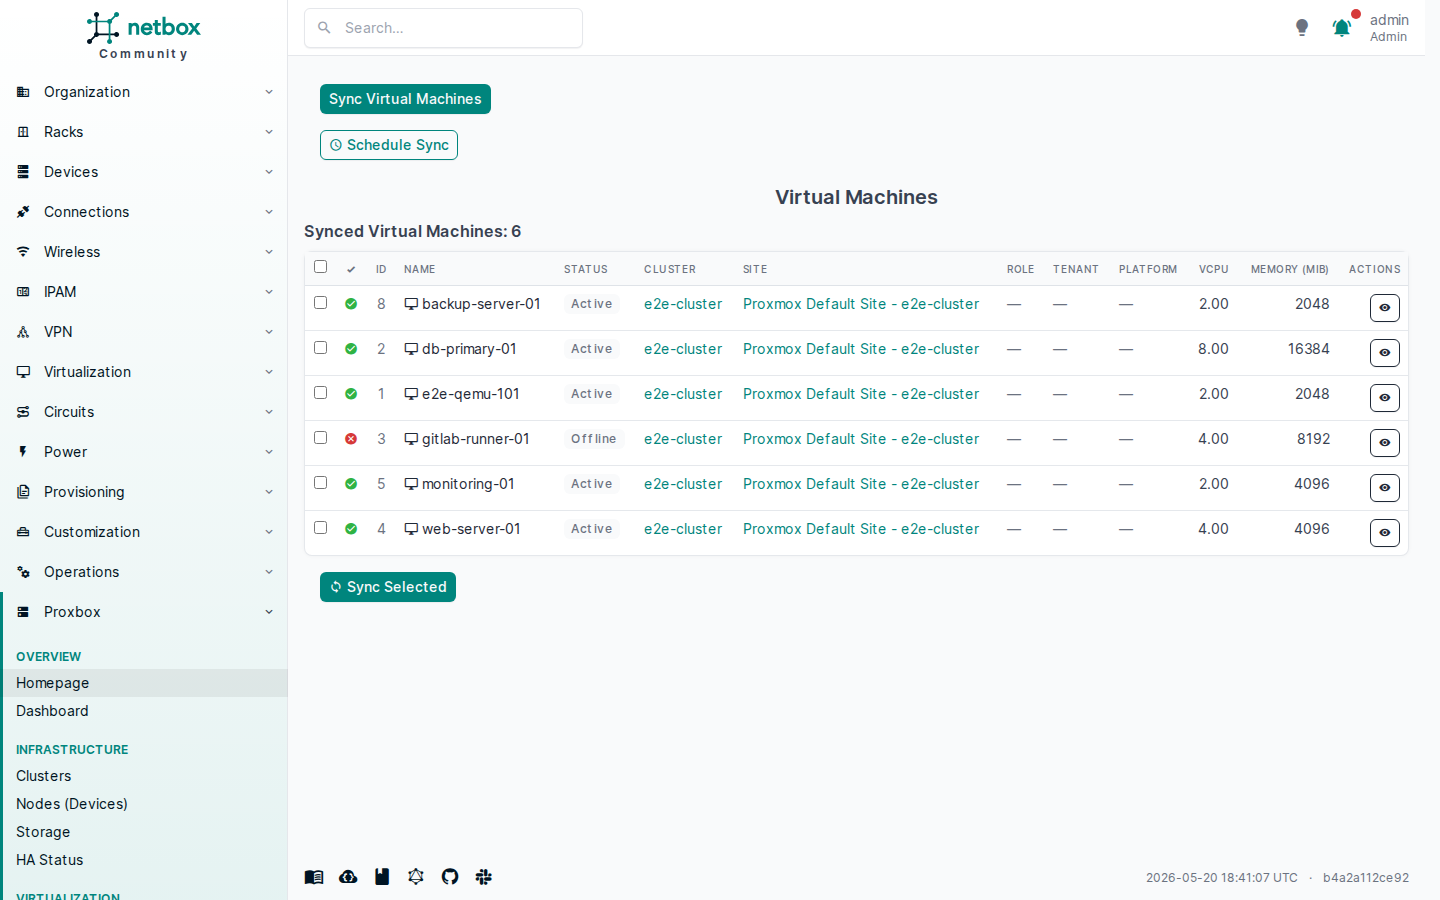The image size is (1440, 900).
Task: Click the search magnifier icon
Action: [324, 28]
